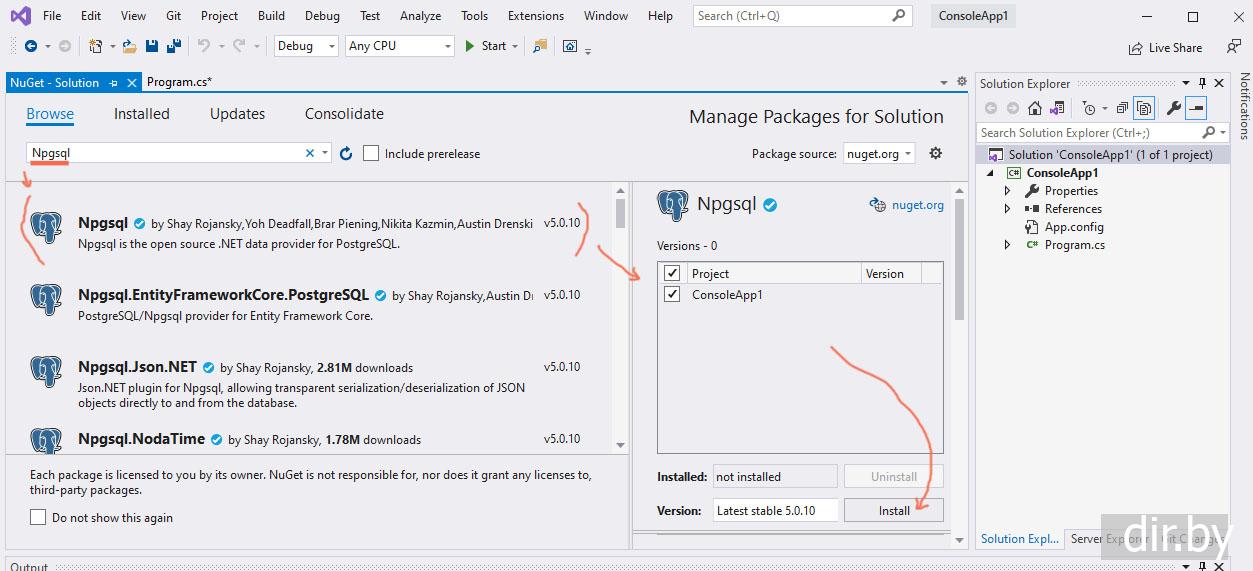Click the Save All toolbar icon
The width and height of the screenshot is (1253, 571).
pyautogui.click(x=173, y=46)
